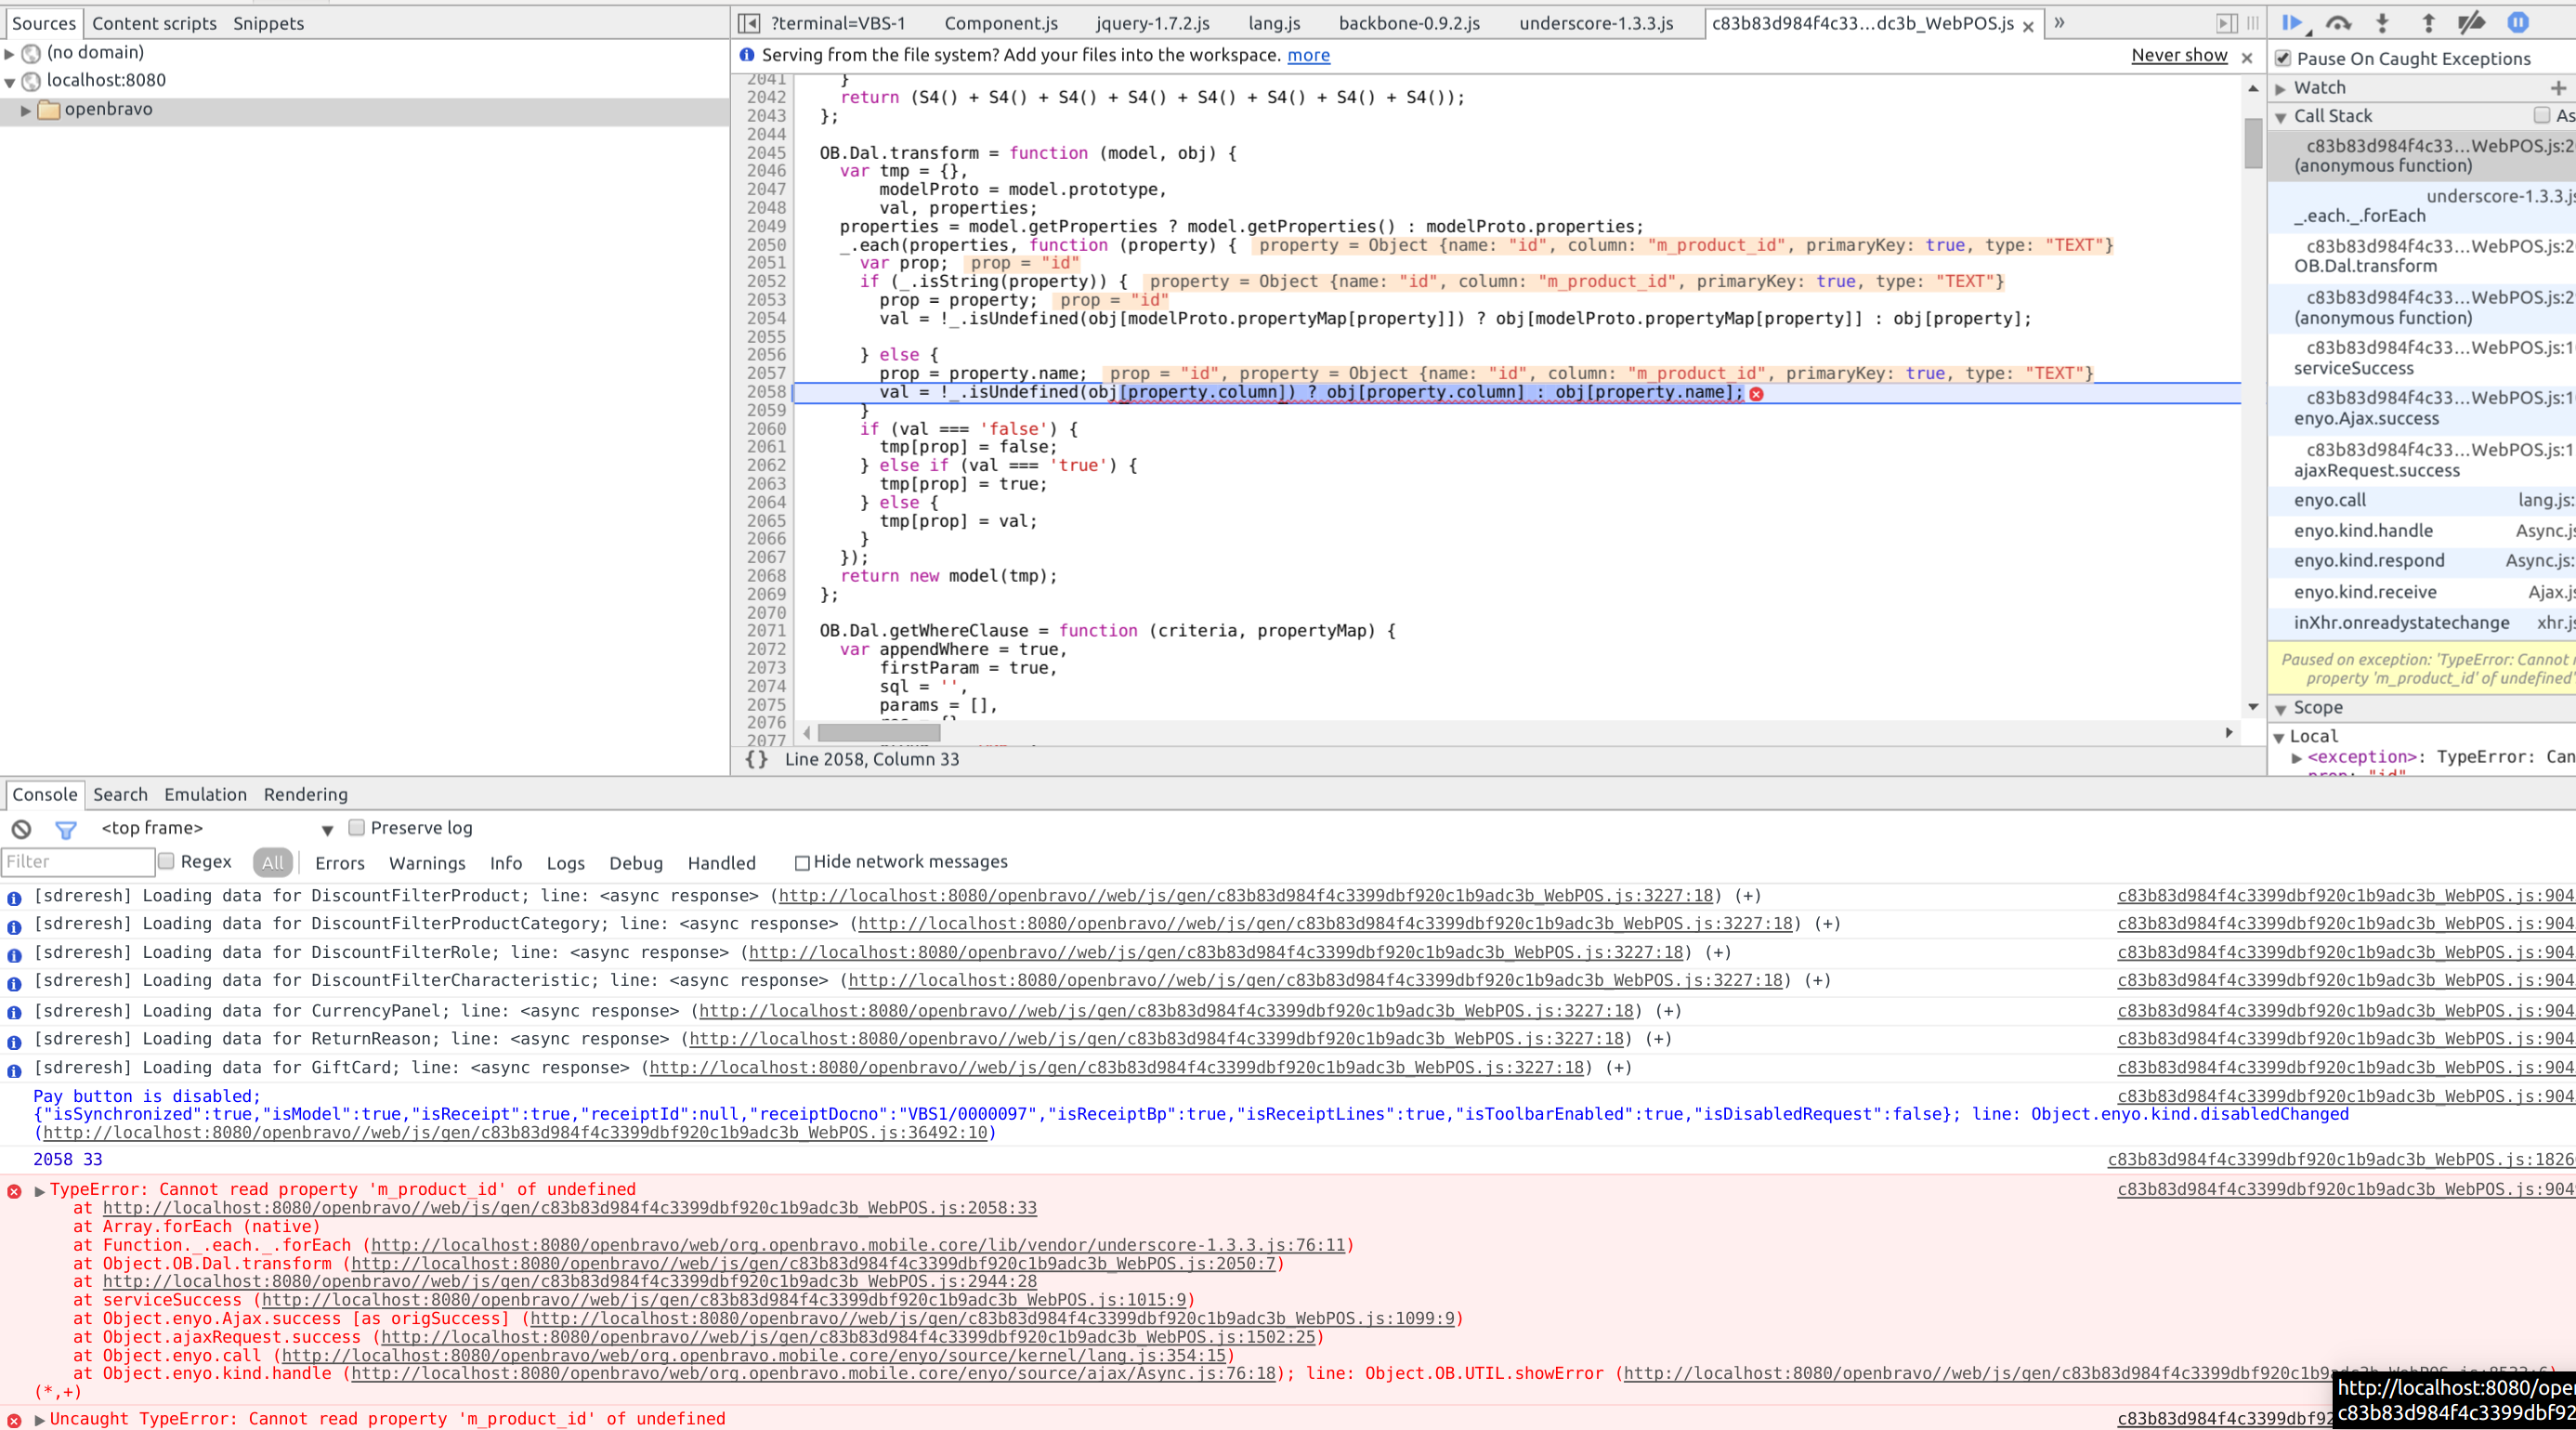
Task: Click the clear console icon
Action: click(21, 829)
